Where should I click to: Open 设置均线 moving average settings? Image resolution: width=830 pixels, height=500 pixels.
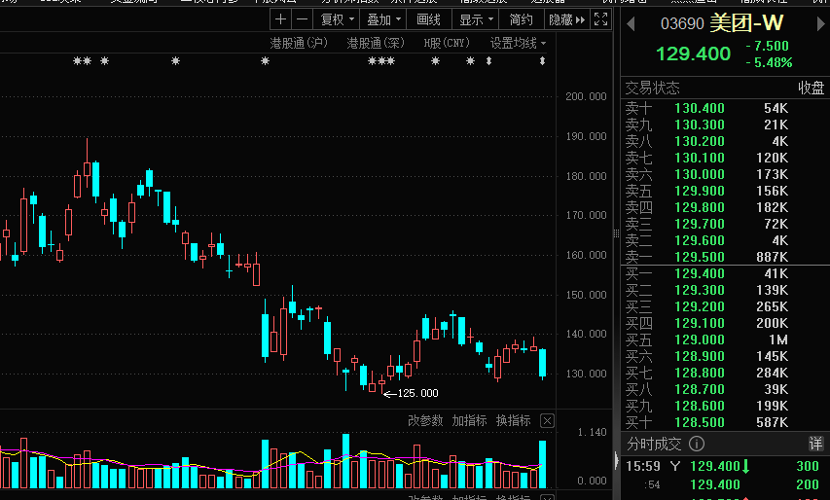[518, 43]
